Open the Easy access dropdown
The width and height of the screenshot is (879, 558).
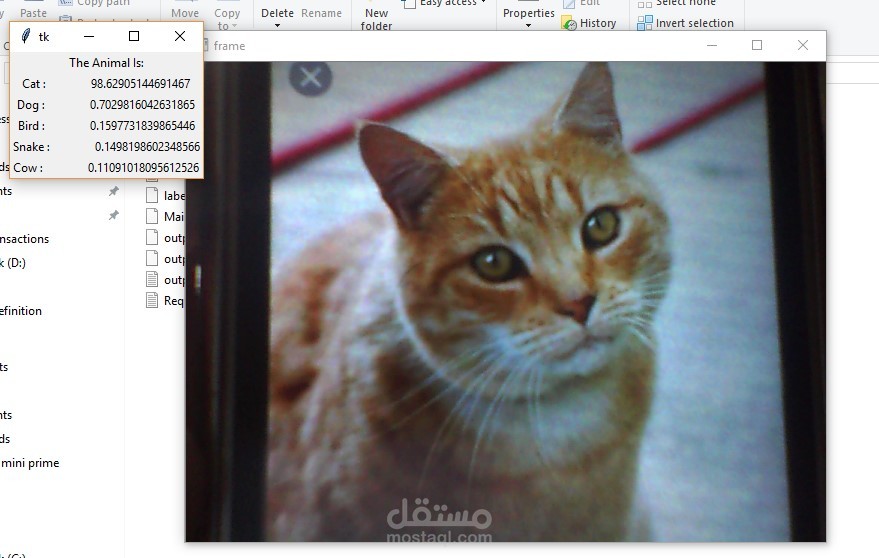click(x=445, y=3)
